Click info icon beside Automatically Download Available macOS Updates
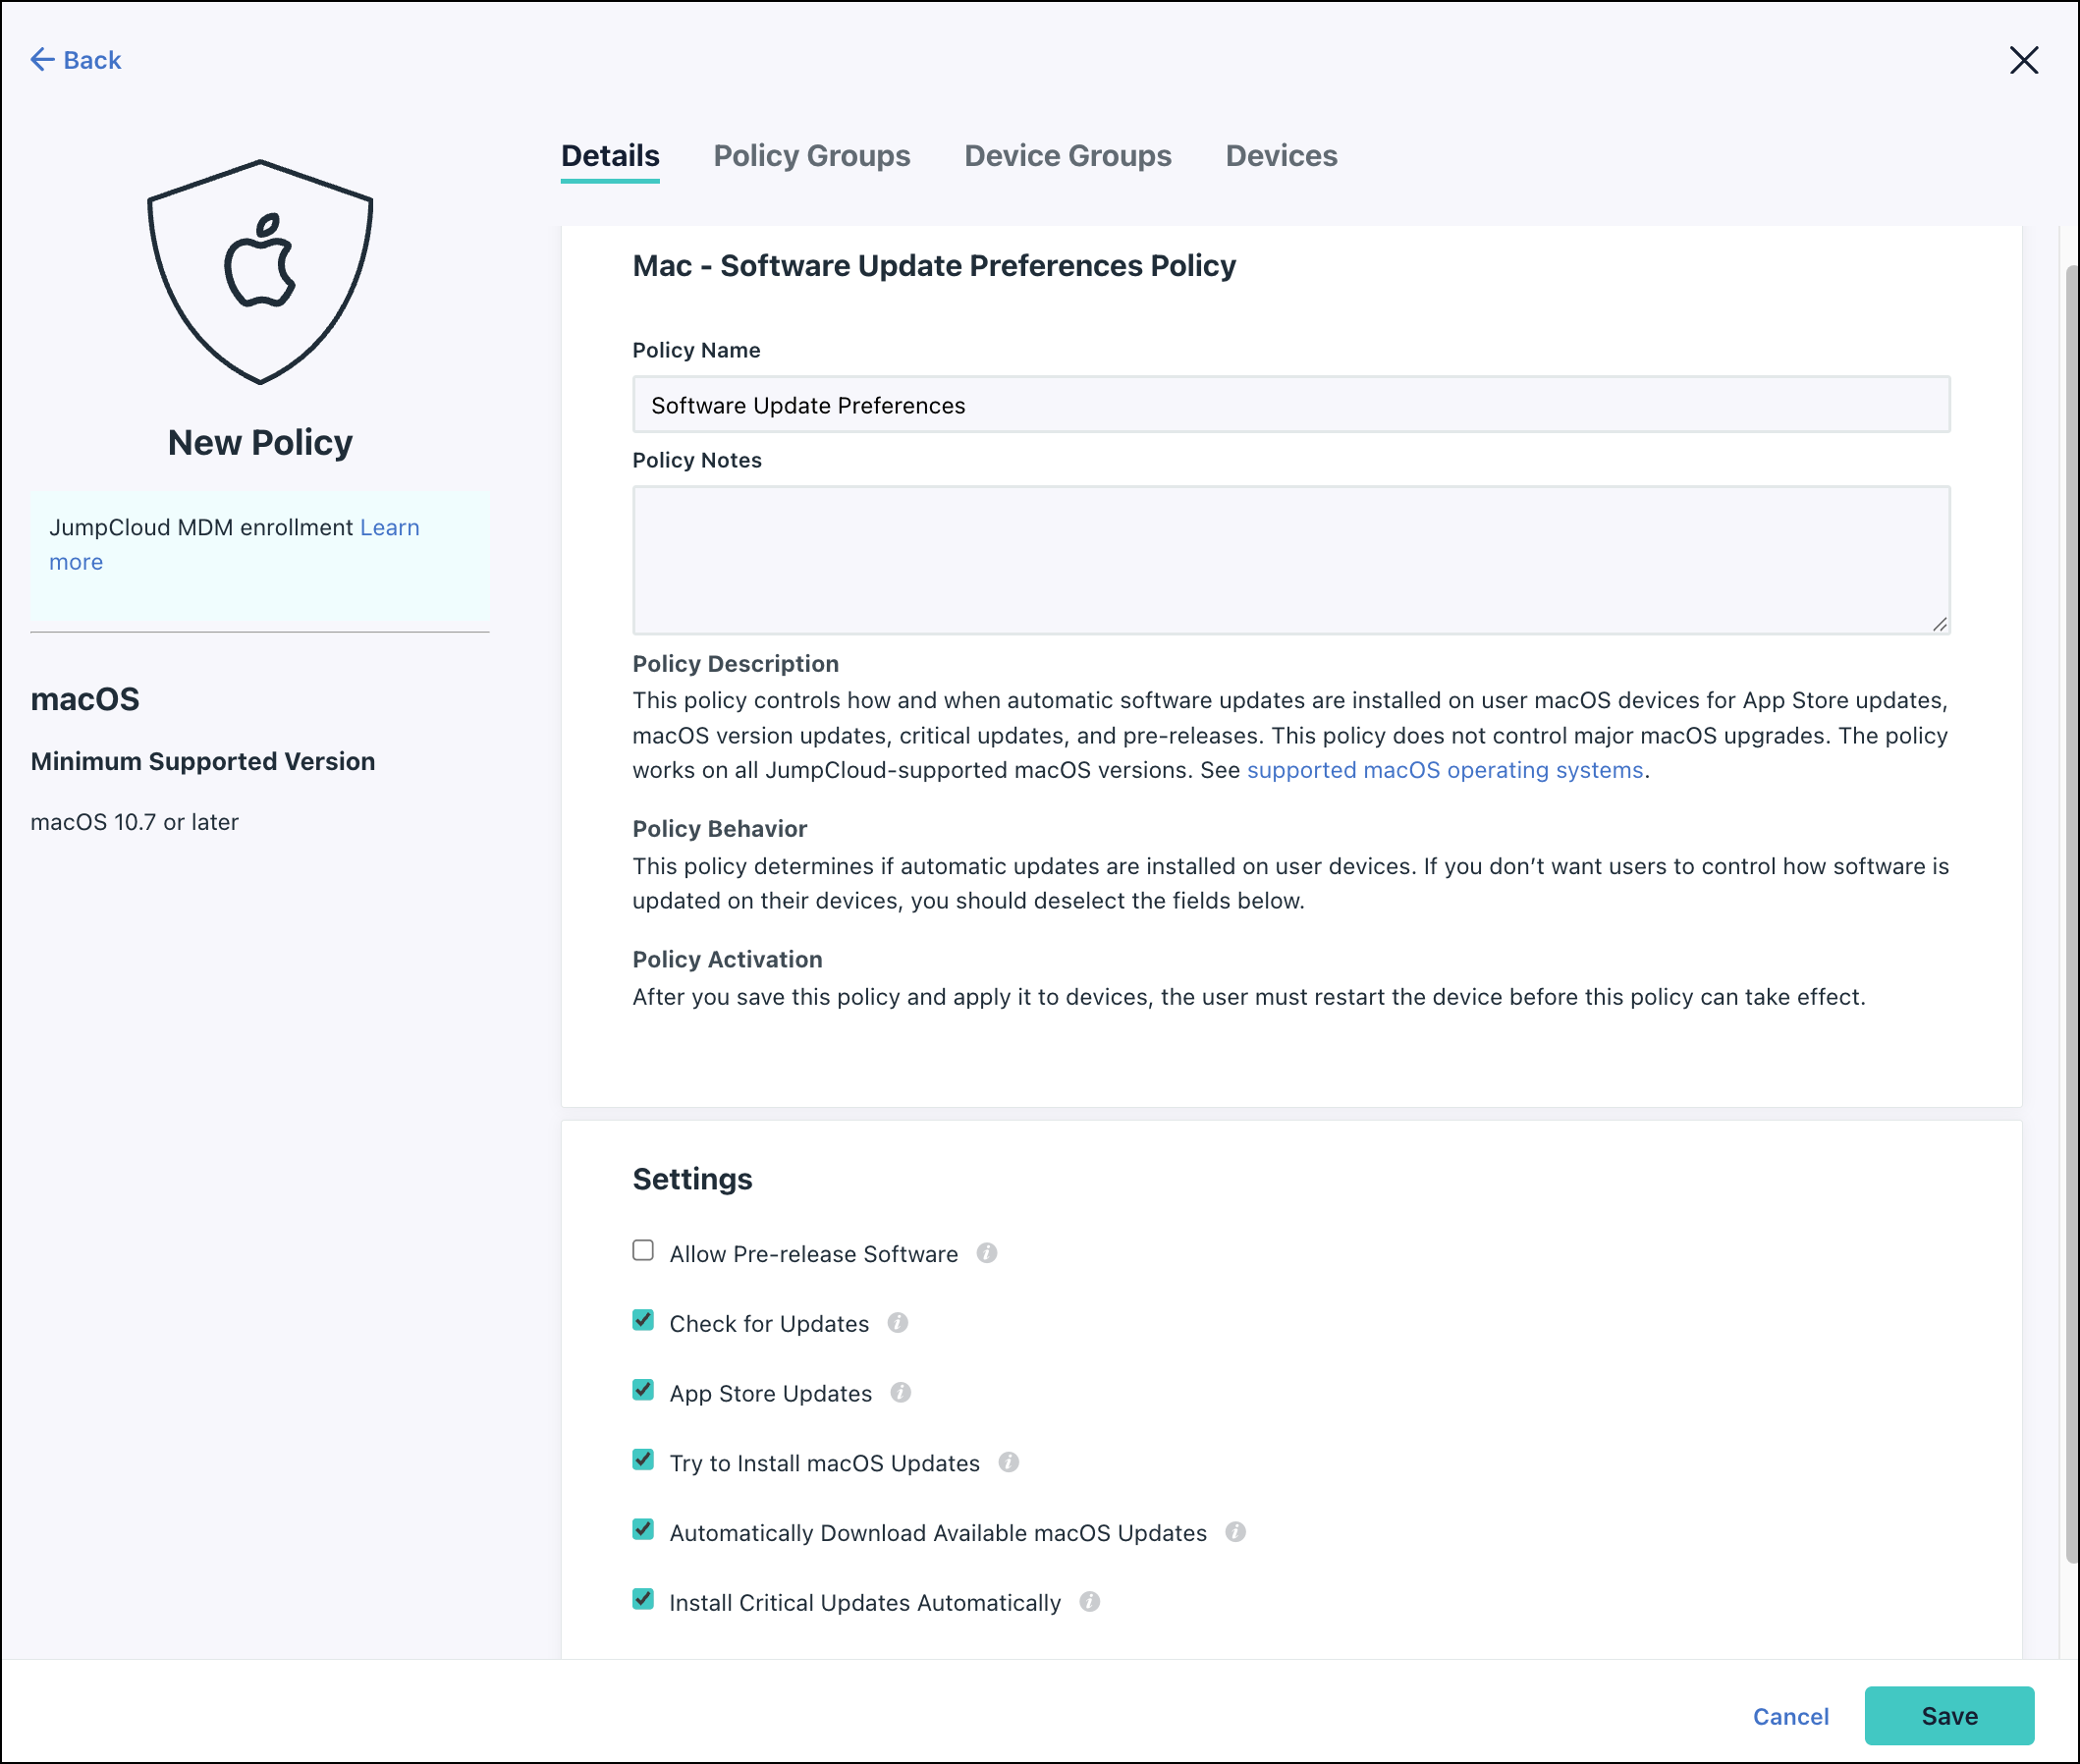This screenshot has width=2080, height=1764. click(x=1235, y=1532)
